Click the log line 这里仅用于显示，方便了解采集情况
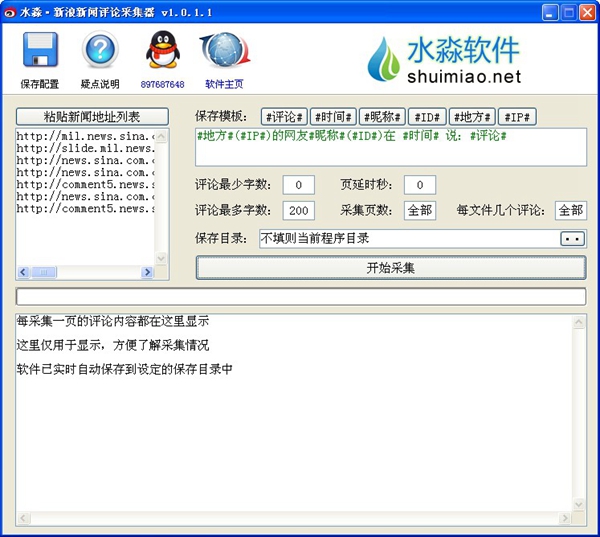 [113, 345]
